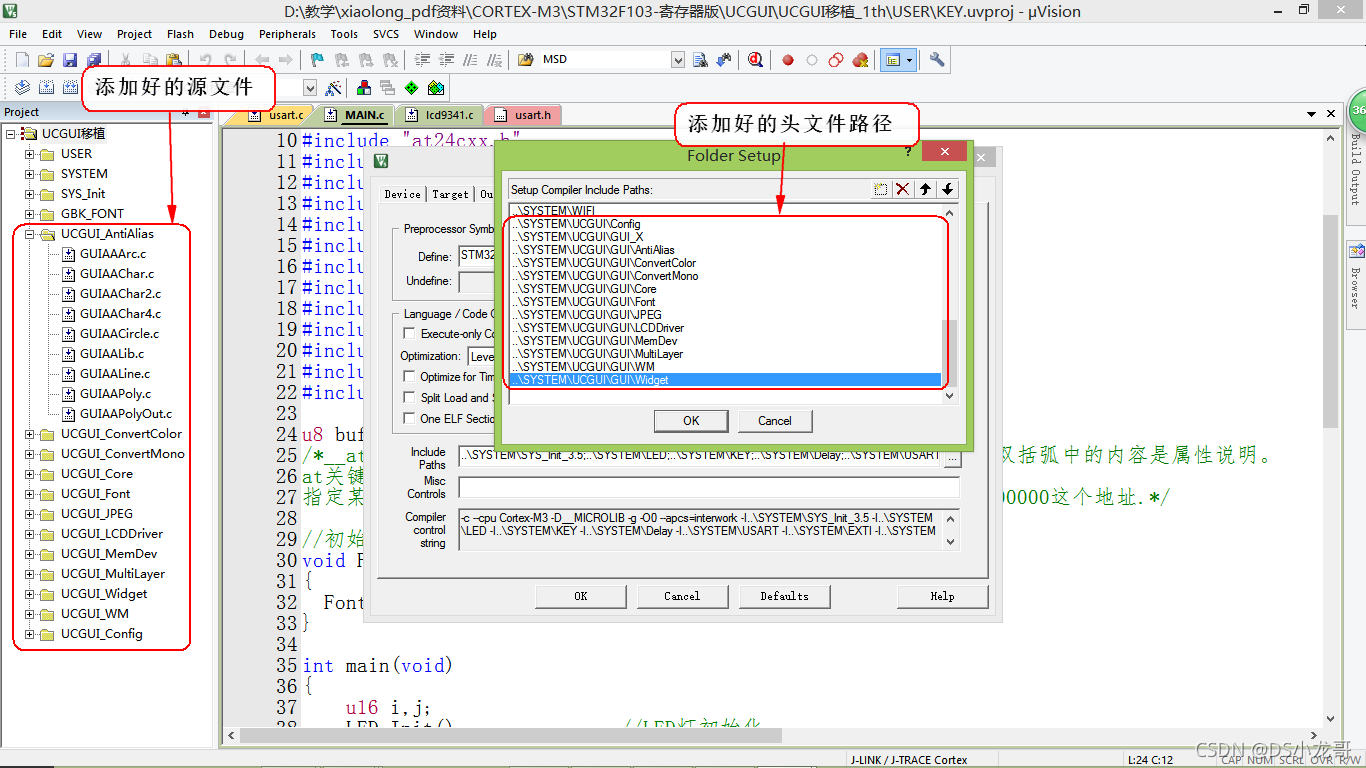The width and height of the screenshot is (1366, 768).
Task: Open the SVCS menu
Action: (x=386, y=34)
